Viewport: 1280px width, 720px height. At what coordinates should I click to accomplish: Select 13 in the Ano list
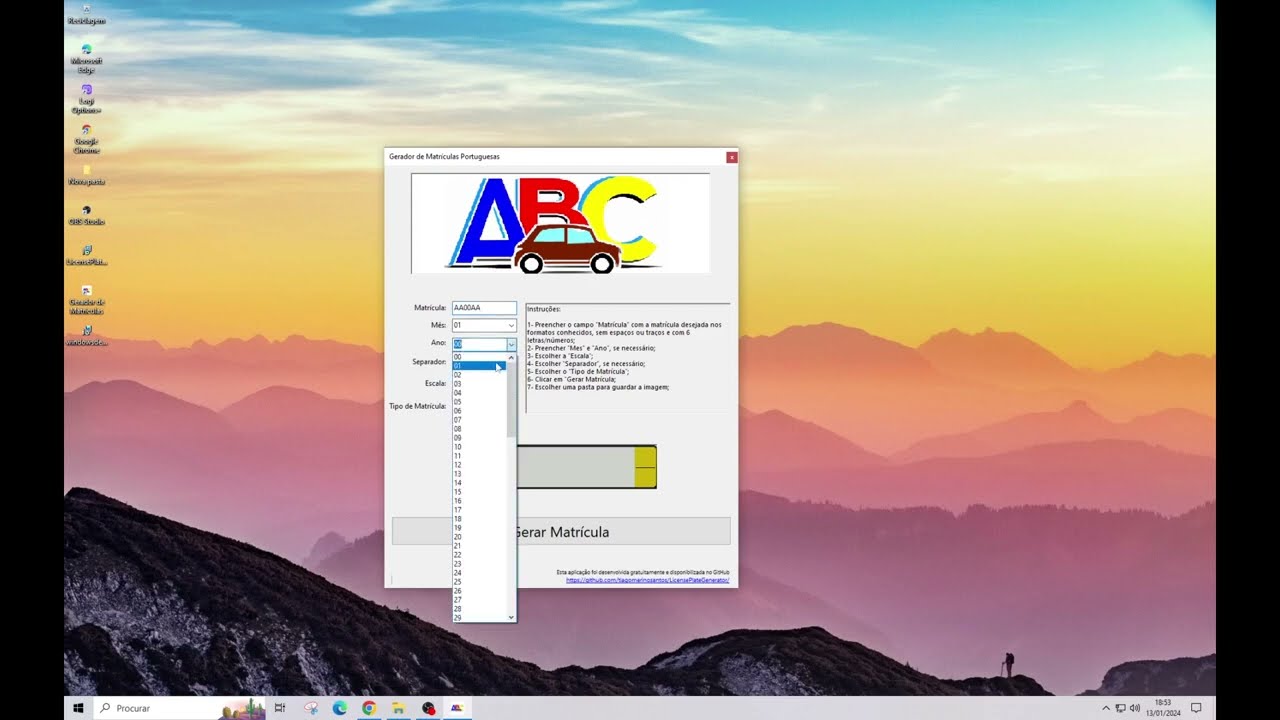(480, 474)
